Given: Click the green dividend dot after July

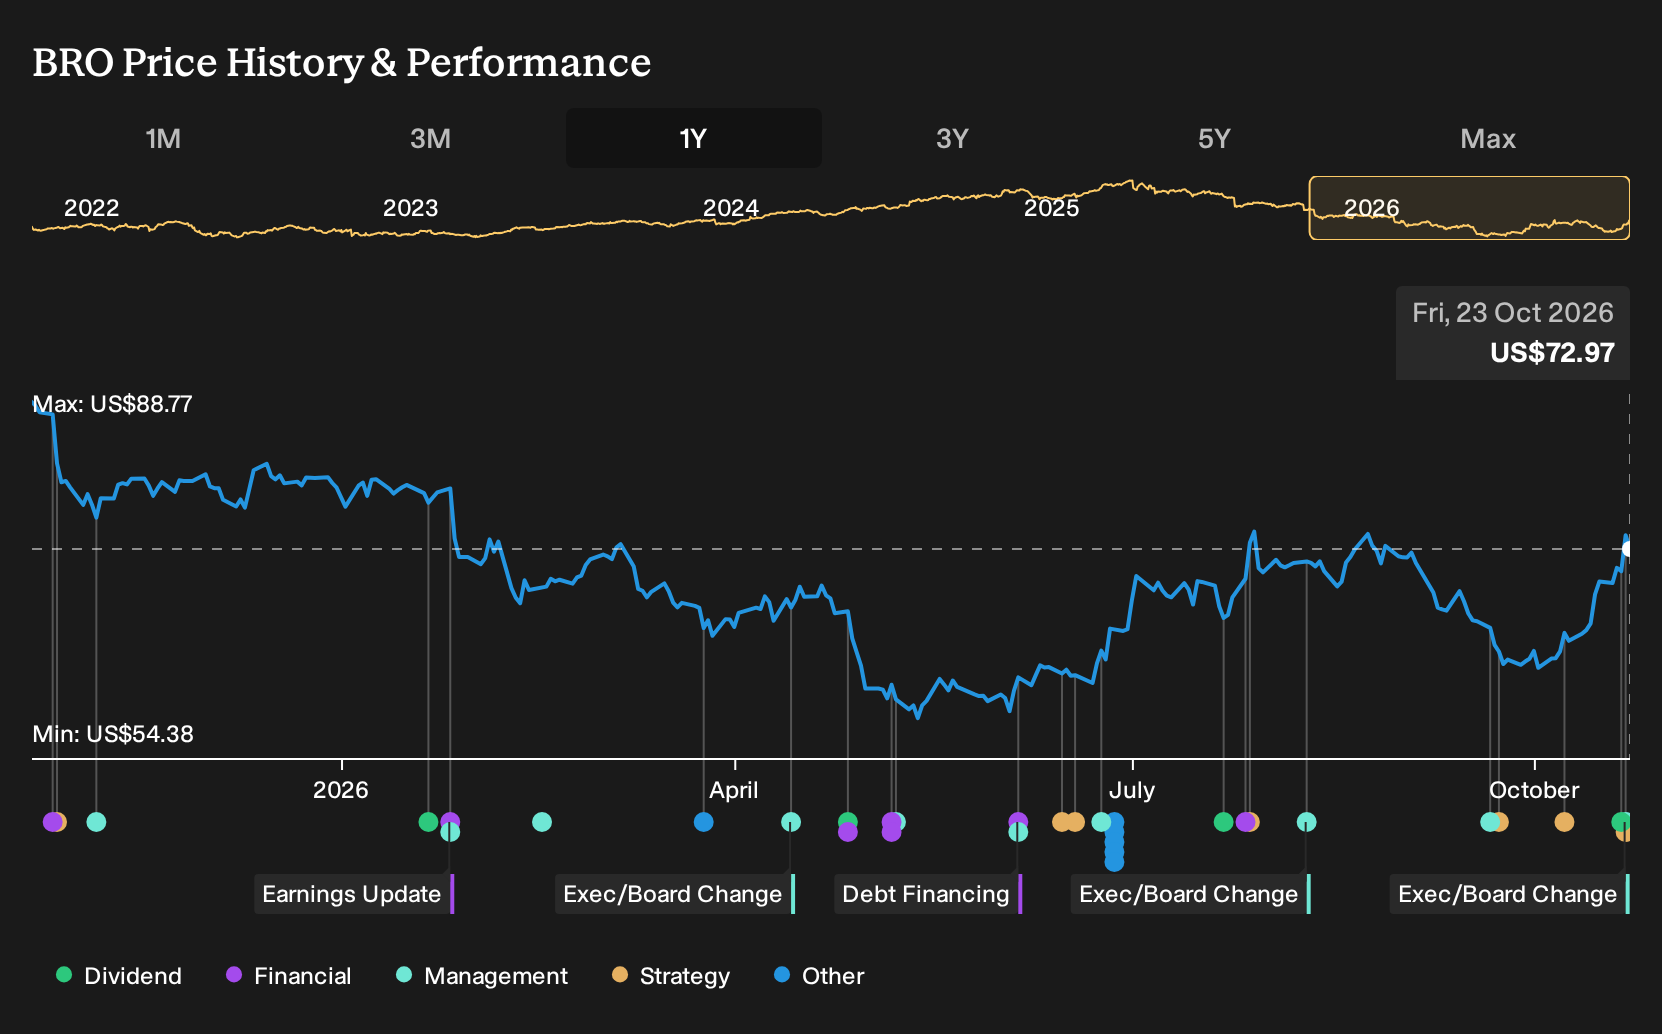Looking at the screenshot, I should [1223, 822].
